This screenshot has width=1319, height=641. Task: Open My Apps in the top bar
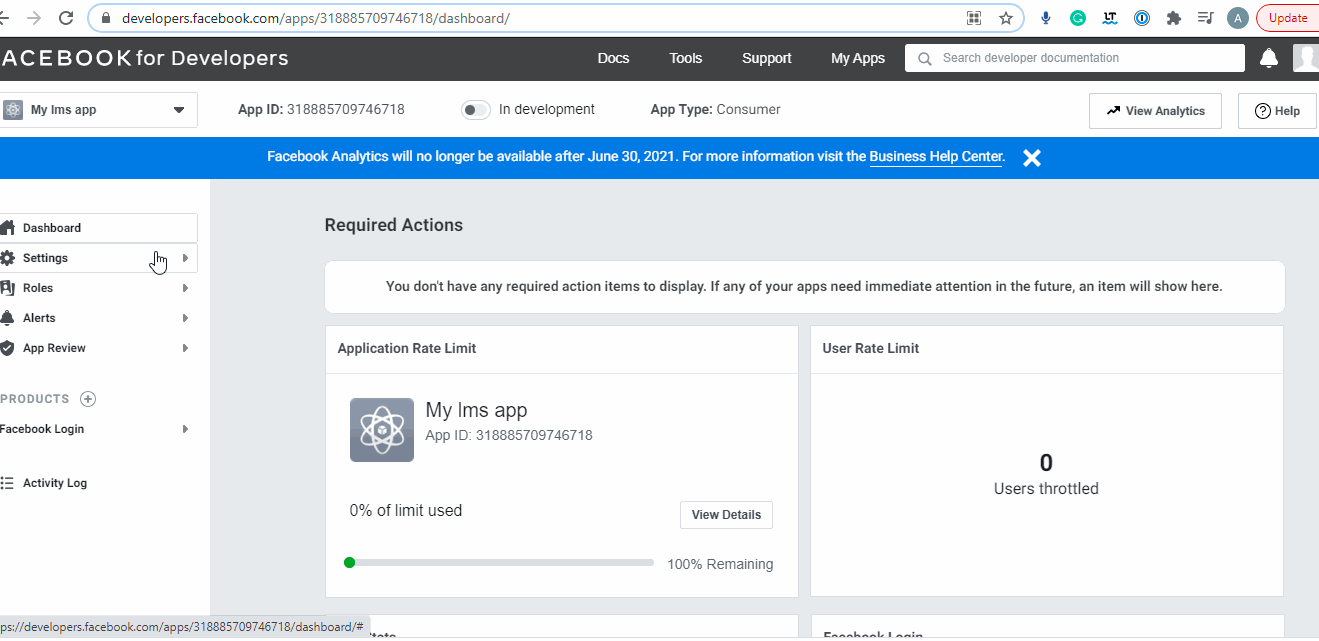(858, 58)
